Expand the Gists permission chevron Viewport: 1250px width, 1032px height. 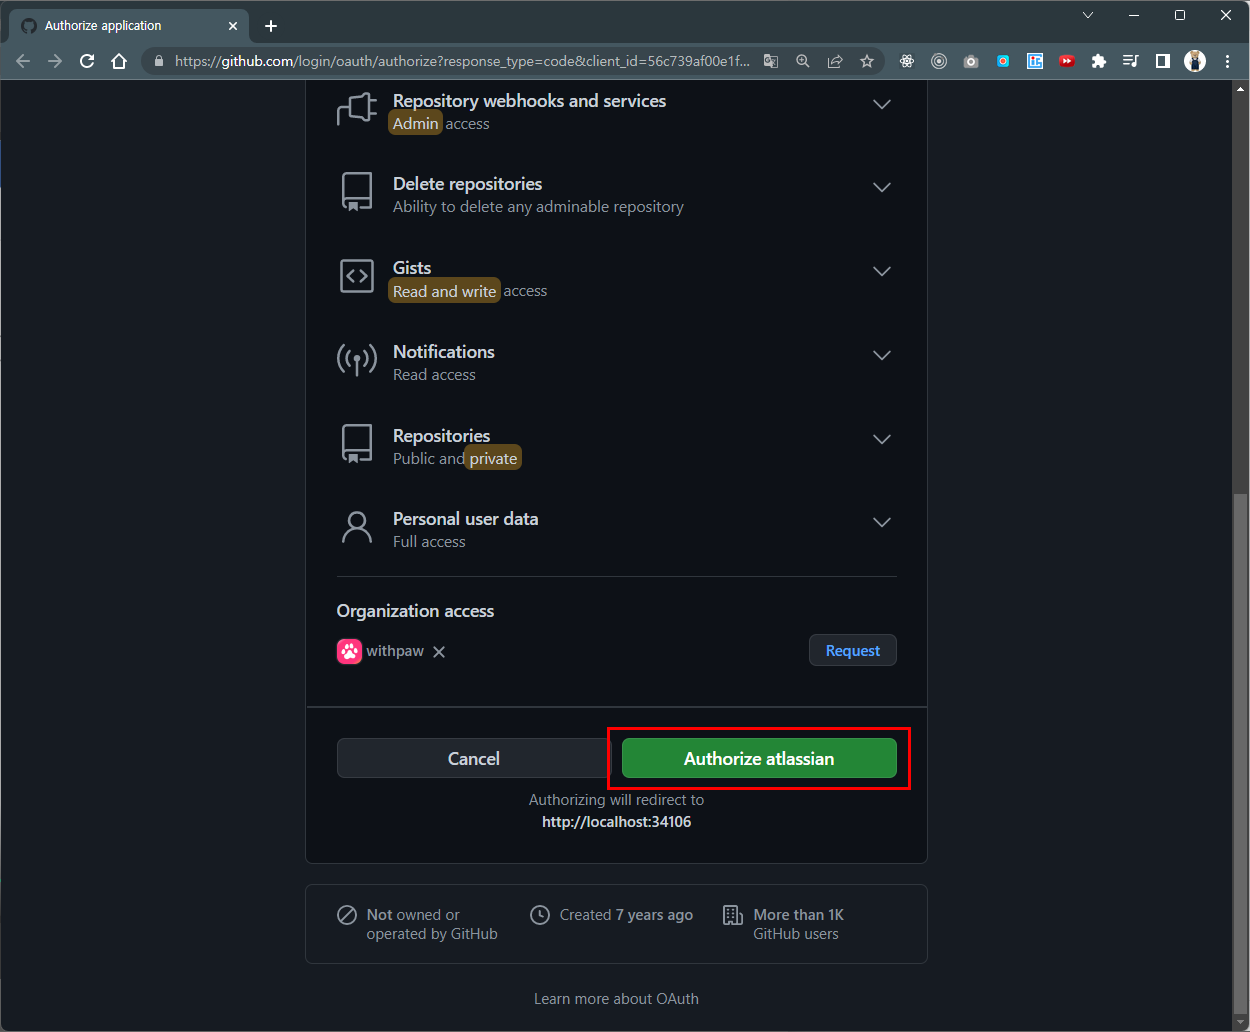(882, 271)
